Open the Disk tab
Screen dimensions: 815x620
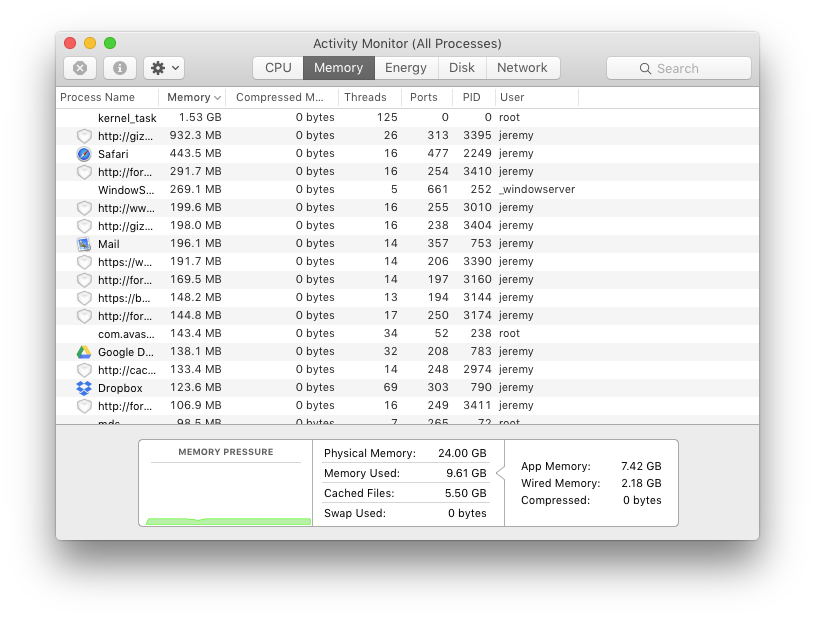[x=462, y=68]
